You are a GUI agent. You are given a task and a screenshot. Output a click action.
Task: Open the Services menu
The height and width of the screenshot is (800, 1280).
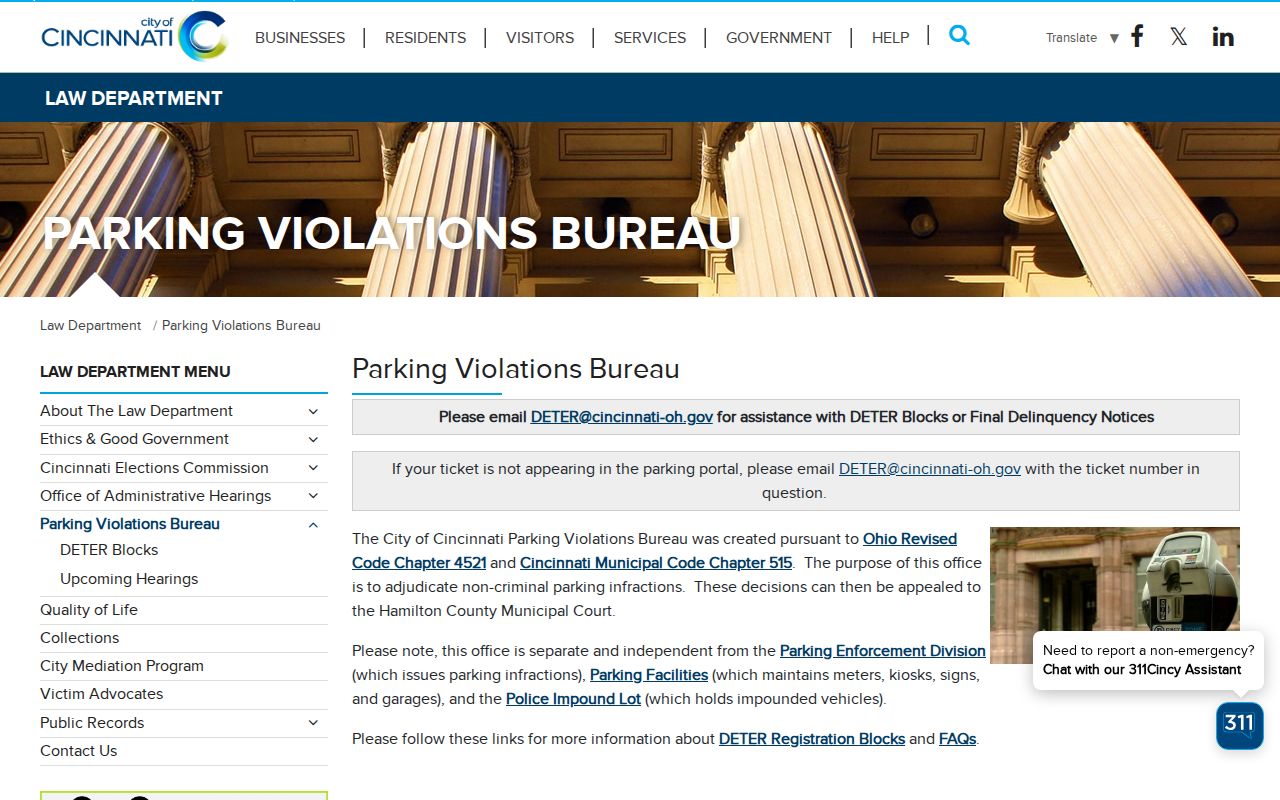[x=650, y=38]
